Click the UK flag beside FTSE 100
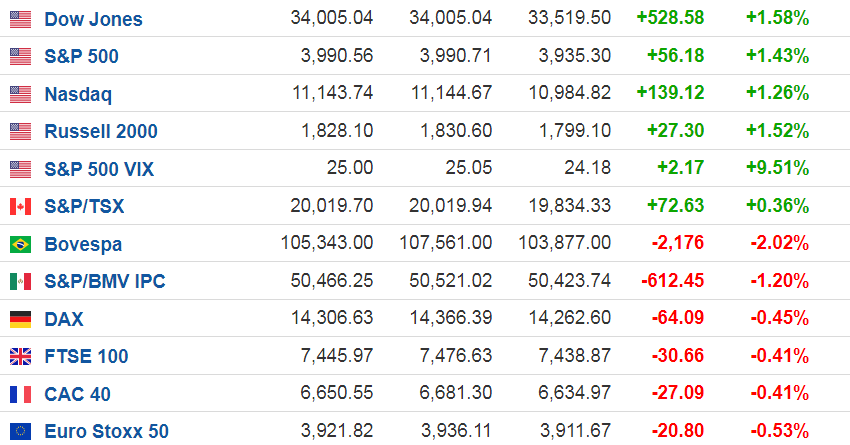The height and width of the screenshot is (445, 850). click(x=20, y=357)
